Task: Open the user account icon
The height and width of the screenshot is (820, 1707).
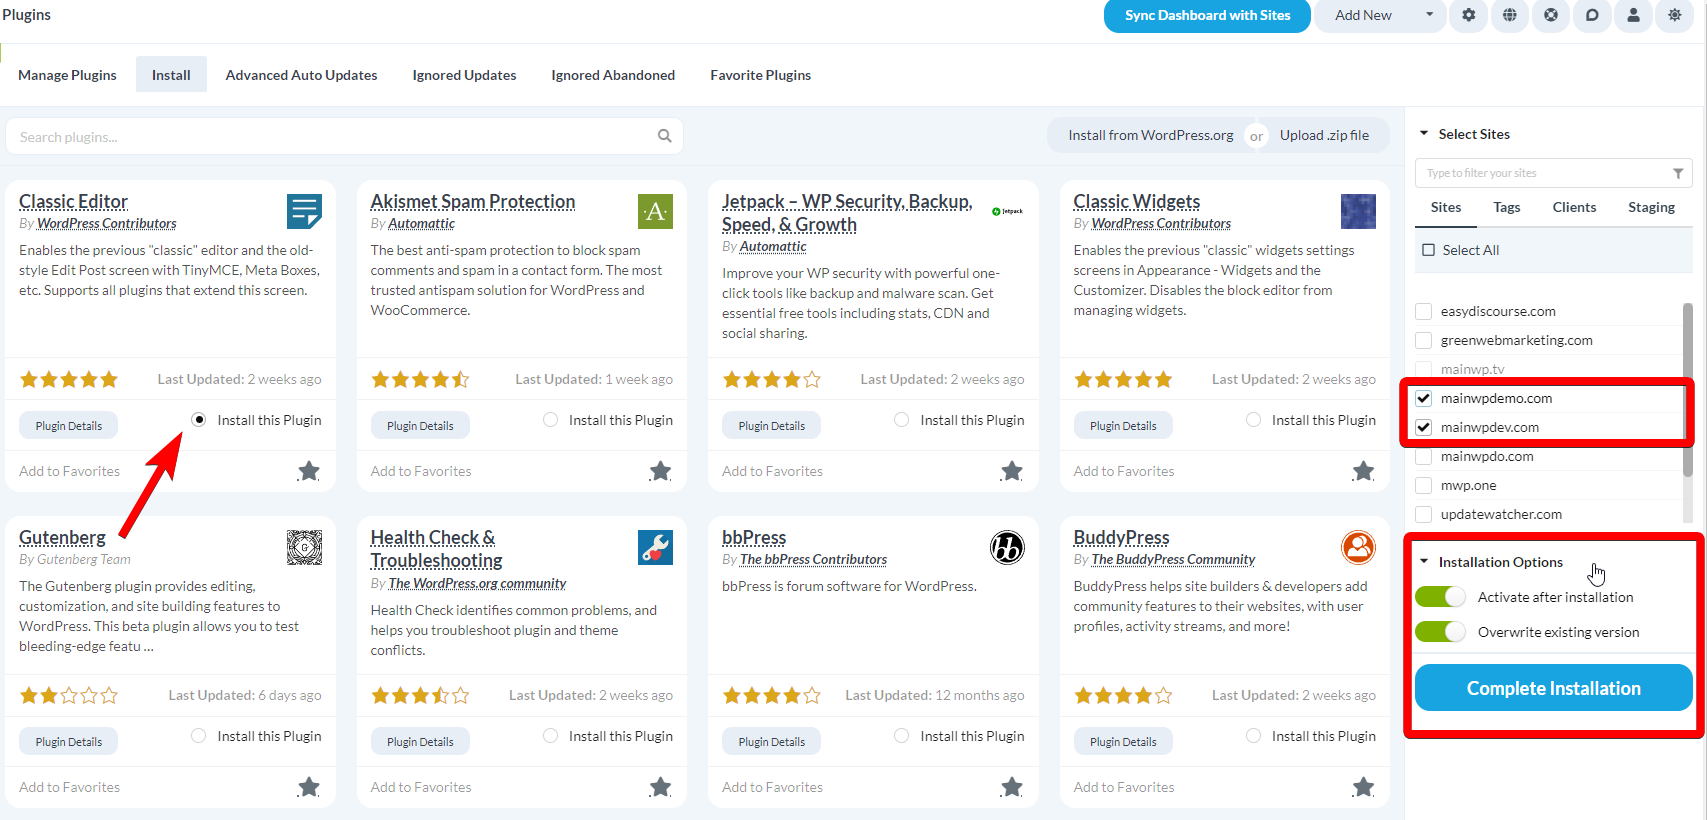Action: tap(1633, 15)
